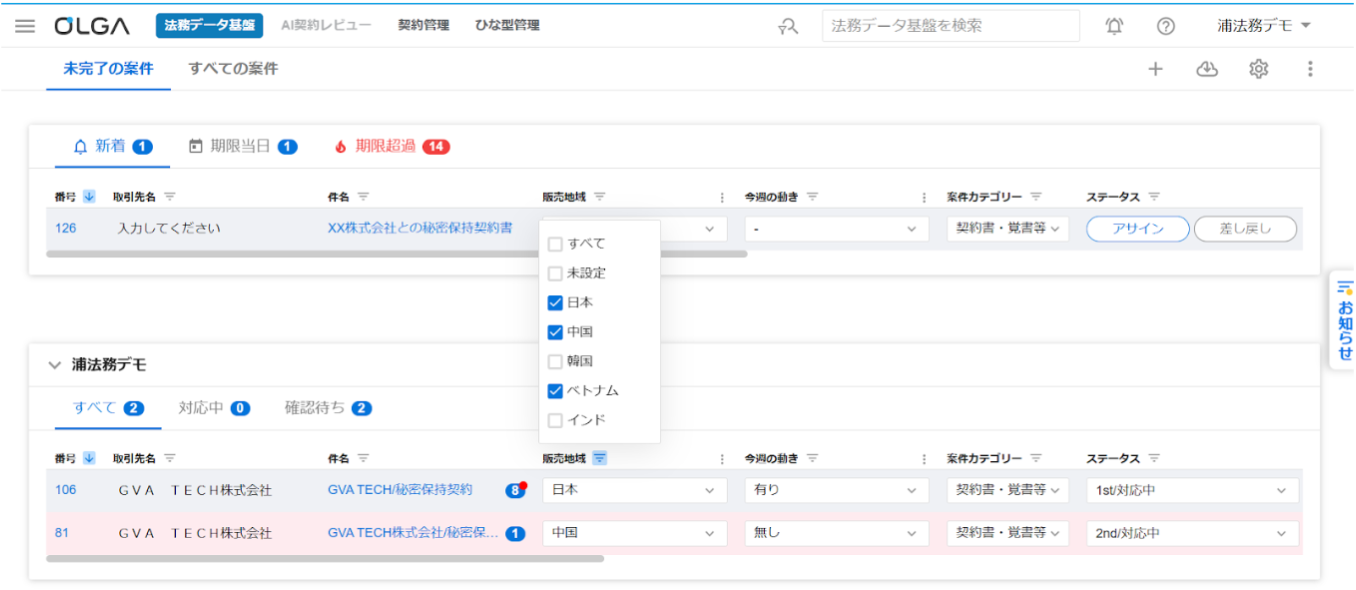Open the three-dot overflow menu
This screenshot has height=590, width=1356.
pyautogui.click(x=1310, y=69)
